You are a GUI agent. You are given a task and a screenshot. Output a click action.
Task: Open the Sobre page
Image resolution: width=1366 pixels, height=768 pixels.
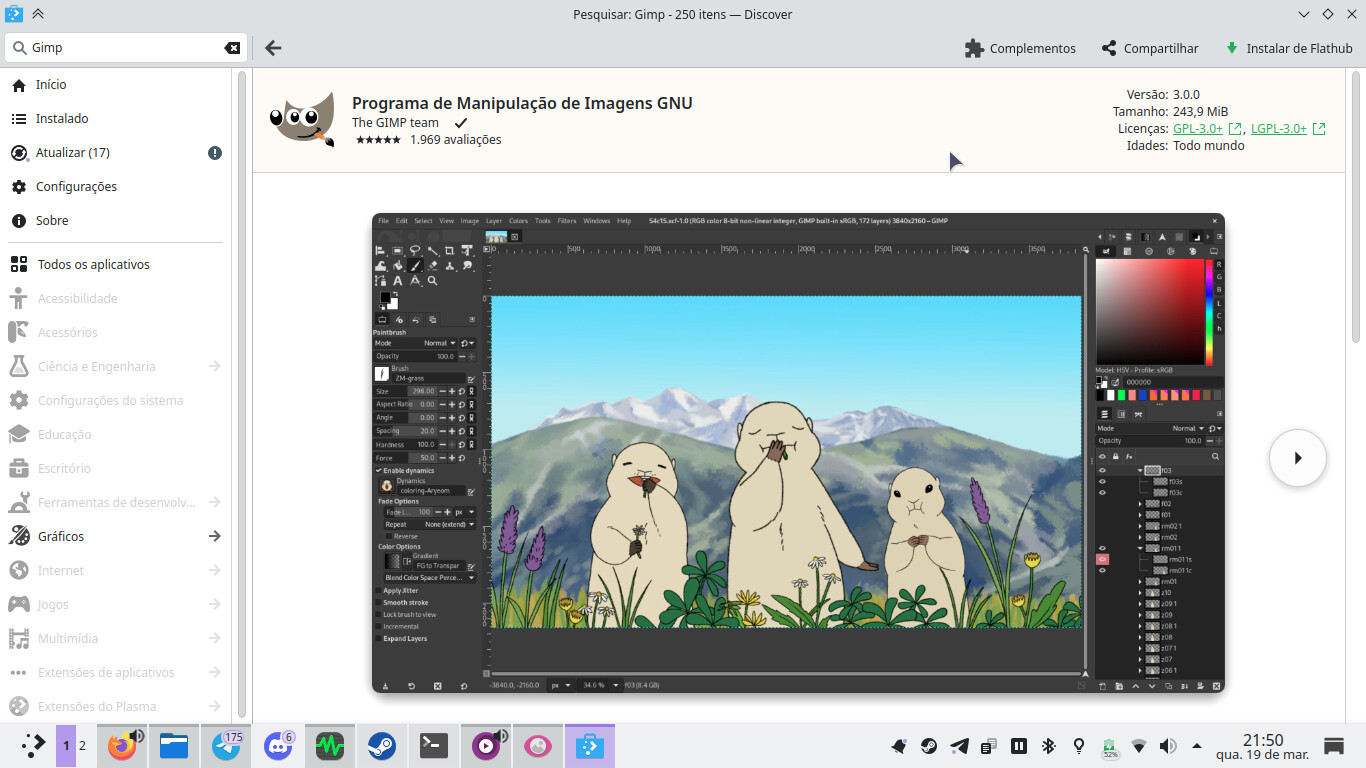pyautogui.click(x=115, y=221)
